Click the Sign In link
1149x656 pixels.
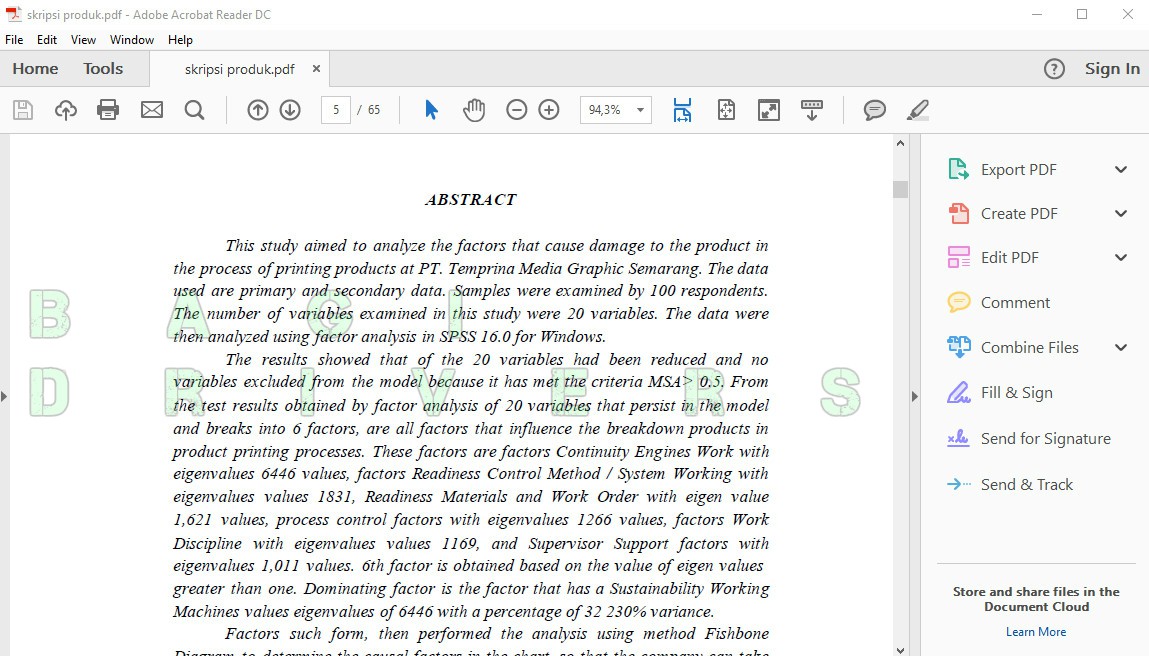[x=1112, y=69]
